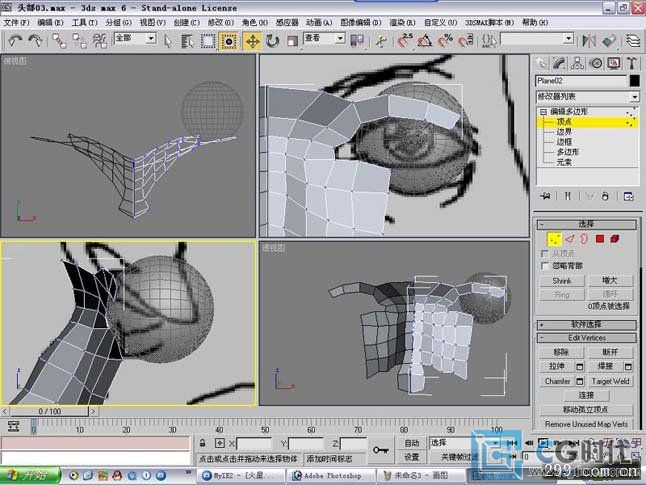646x485 pixels.
Task: Activate the Select and Link tool
Action: coord(59,40)
